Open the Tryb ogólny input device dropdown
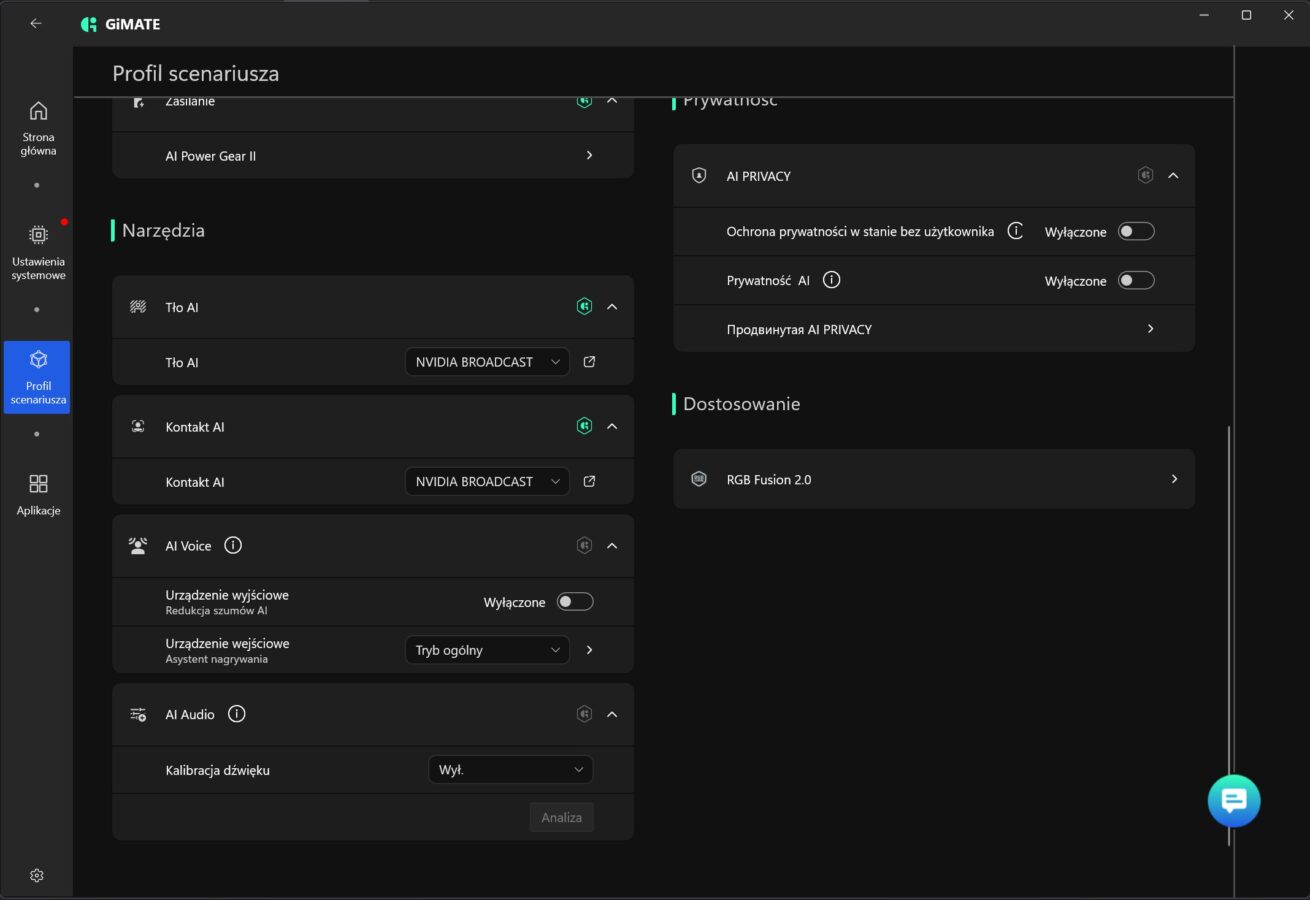1310x900 pixels. point(487,650)
